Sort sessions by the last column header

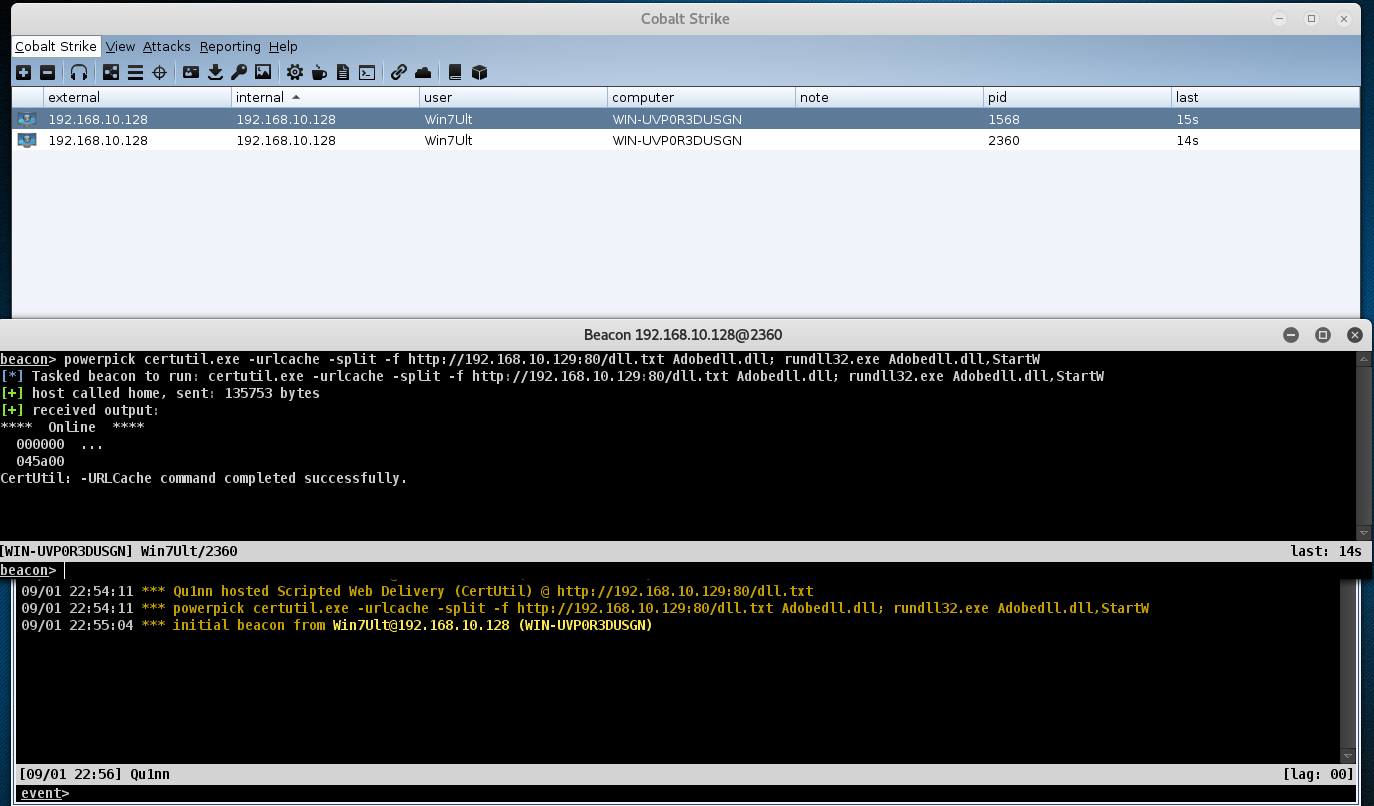pyautogui.click(x=1266, y=97)
